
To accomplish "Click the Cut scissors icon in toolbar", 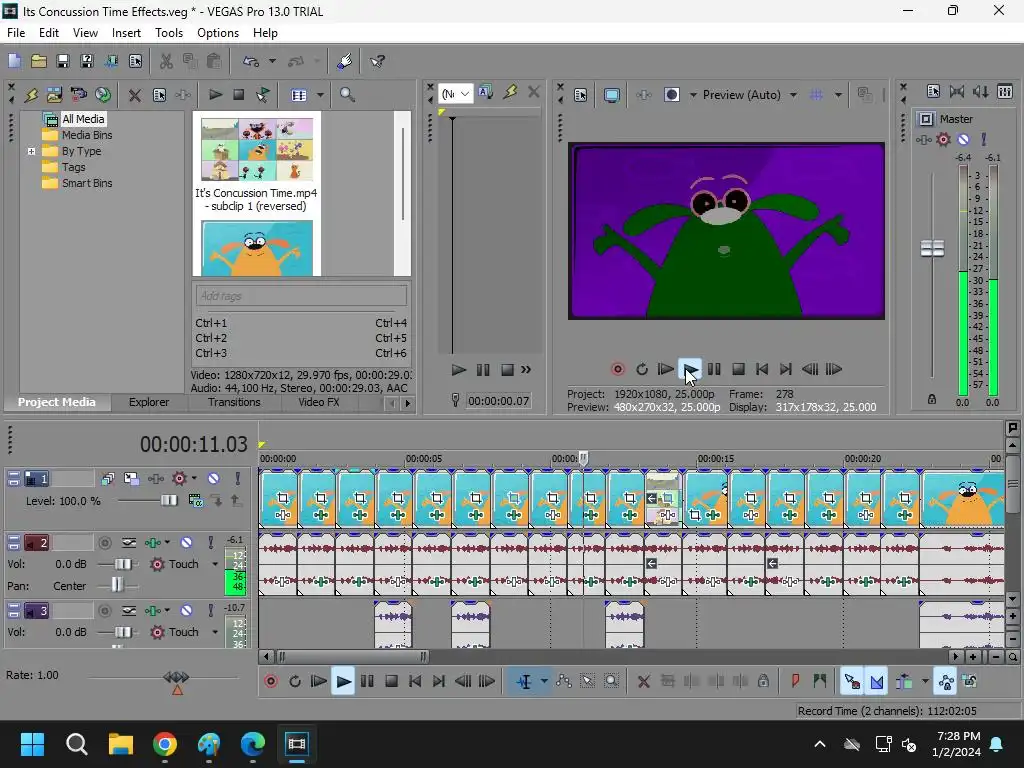I will pos(167,61).
